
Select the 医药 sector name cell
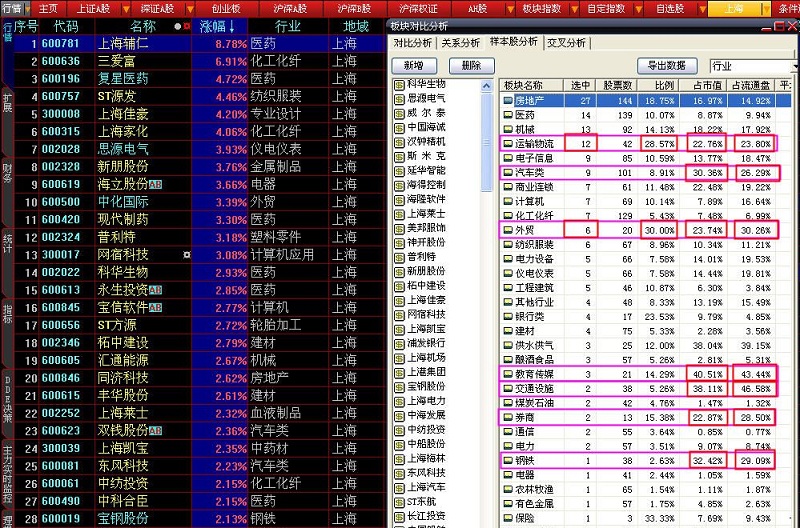[x=525, y=115]
